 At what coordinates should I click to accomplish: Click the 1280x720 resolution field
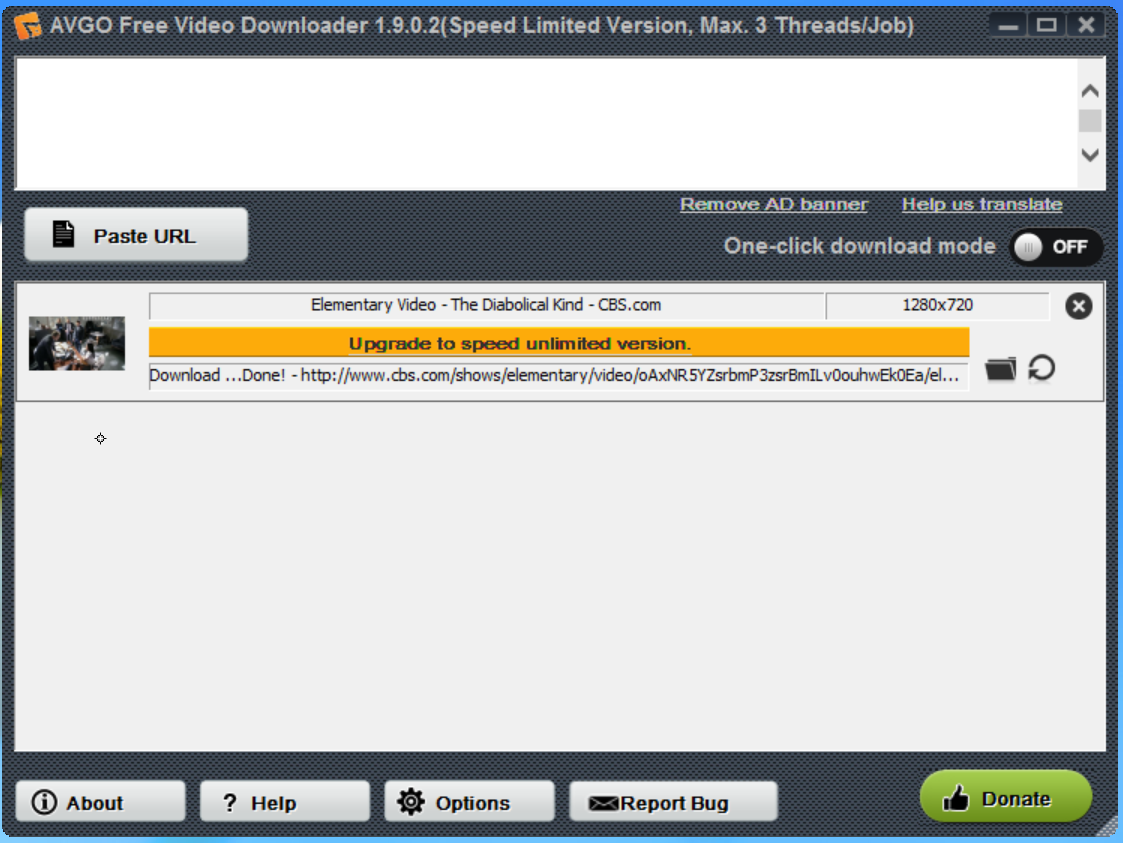click(x=938, y=306)
